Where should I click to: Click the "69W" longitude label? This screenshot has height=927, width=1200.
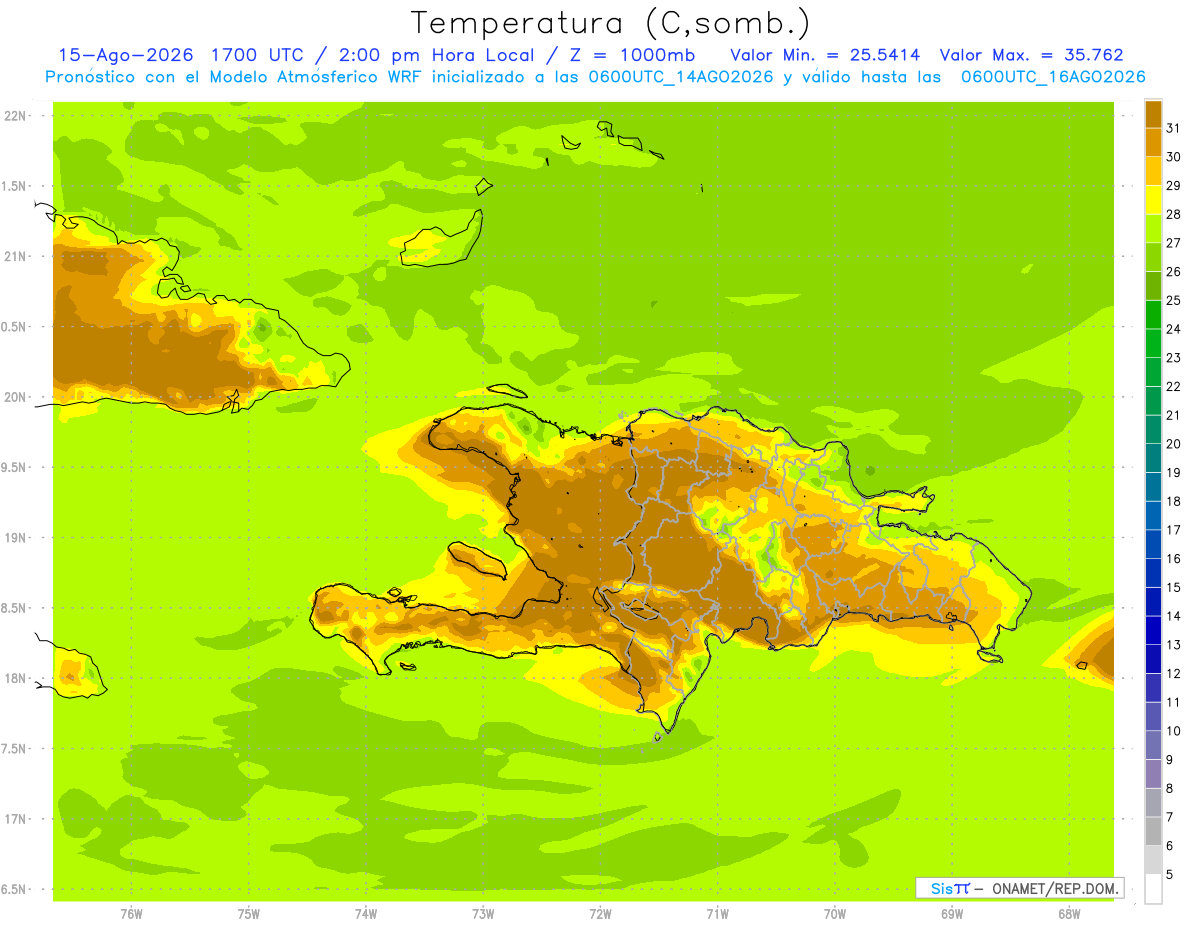(x=952, y=914)
